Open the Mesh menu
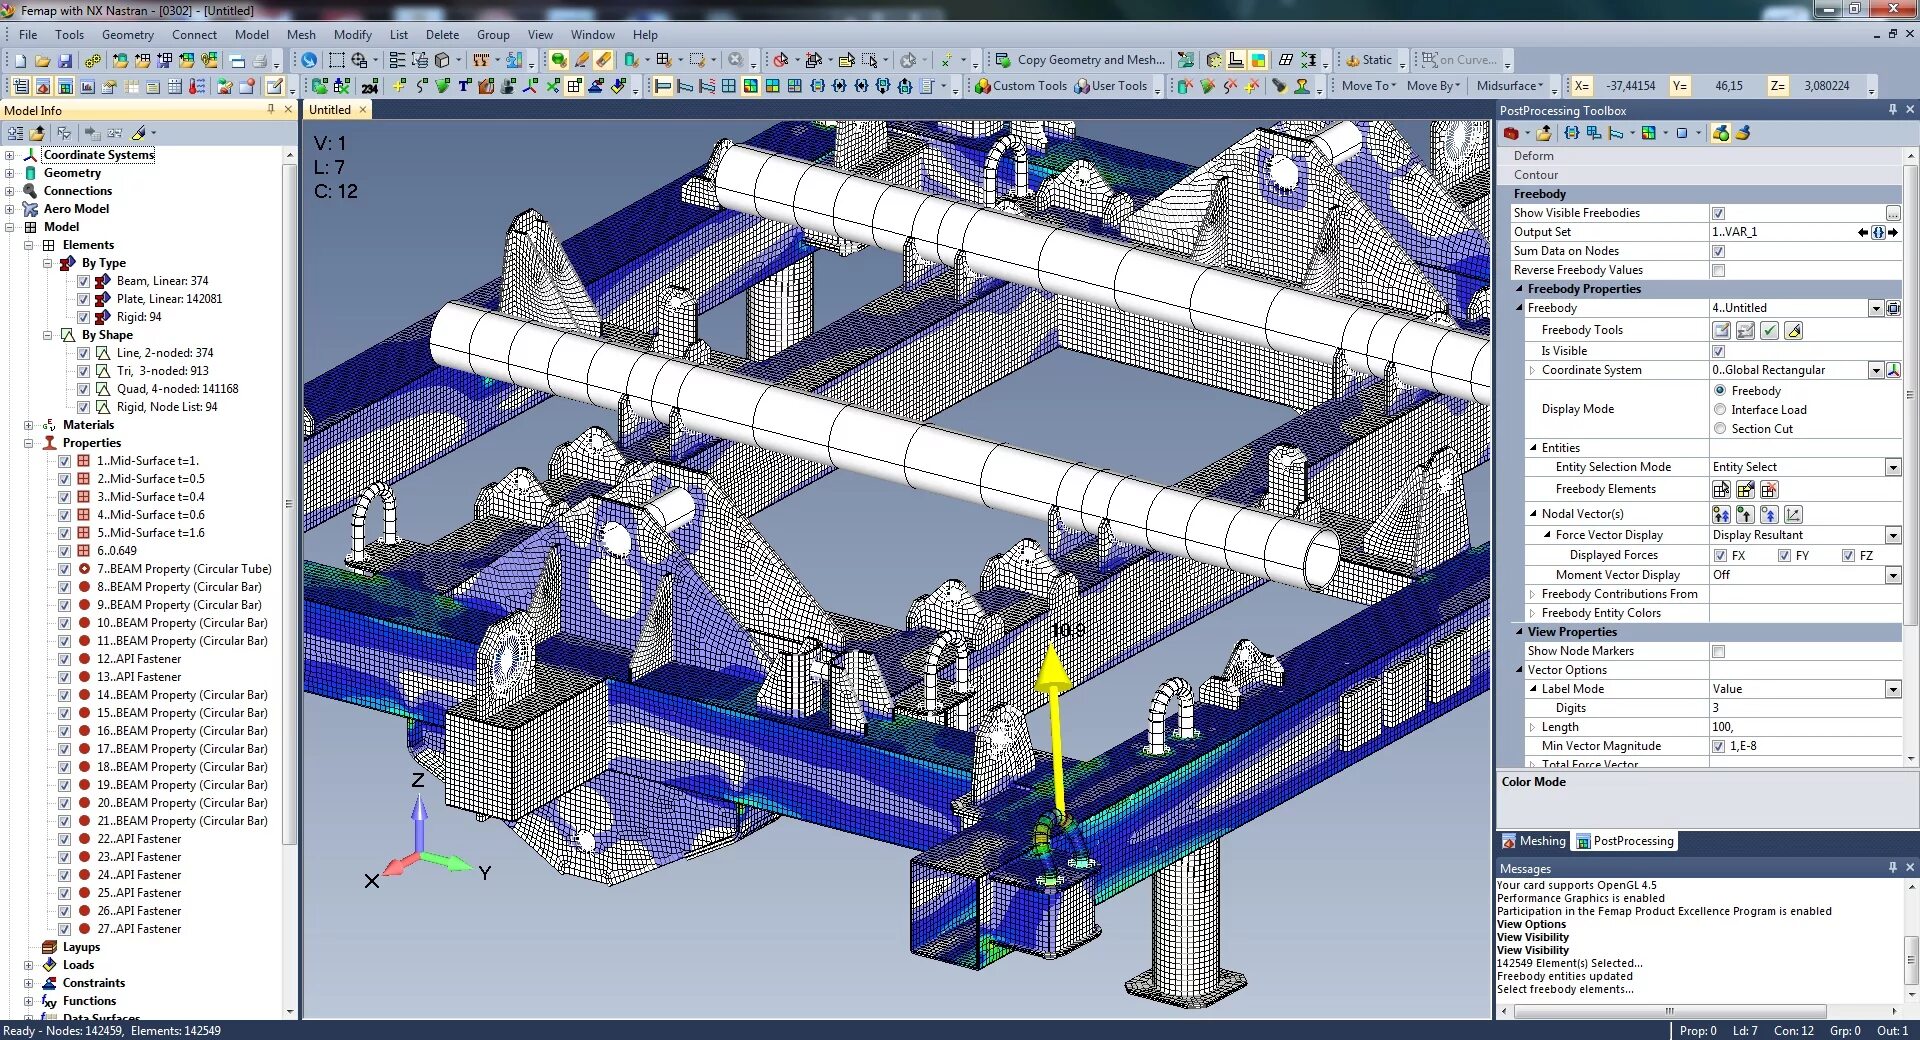Viewport: 1920px width, 1040px height. (x=301, y=34)
